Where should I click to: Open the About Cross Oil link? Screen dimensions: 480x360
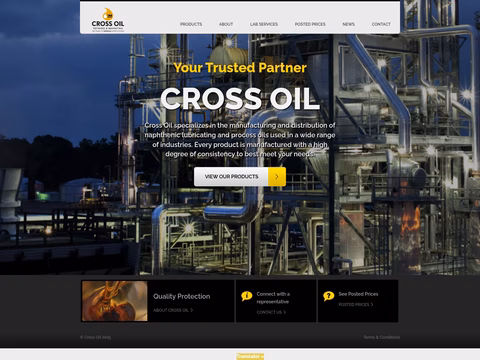[173, 310]
